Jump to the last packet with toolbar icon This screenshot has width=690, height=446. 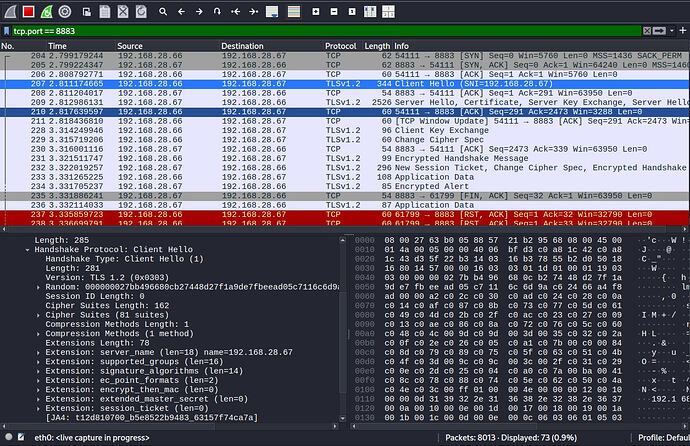(253, 12)
